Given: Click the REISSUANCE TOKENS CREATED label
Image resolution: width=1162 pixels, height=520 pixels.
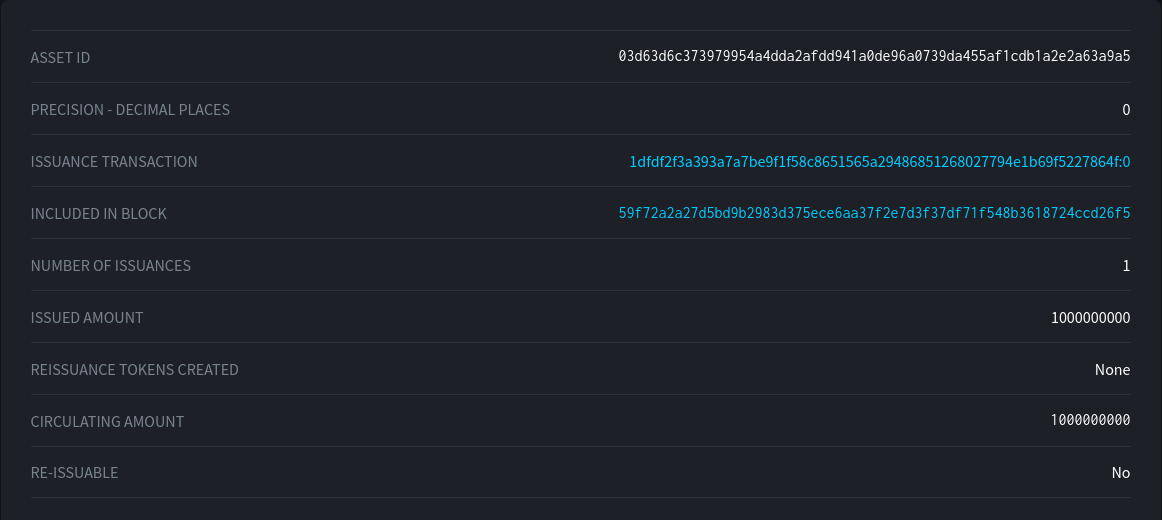Looking at the screenshot, I should coord(135,370).
